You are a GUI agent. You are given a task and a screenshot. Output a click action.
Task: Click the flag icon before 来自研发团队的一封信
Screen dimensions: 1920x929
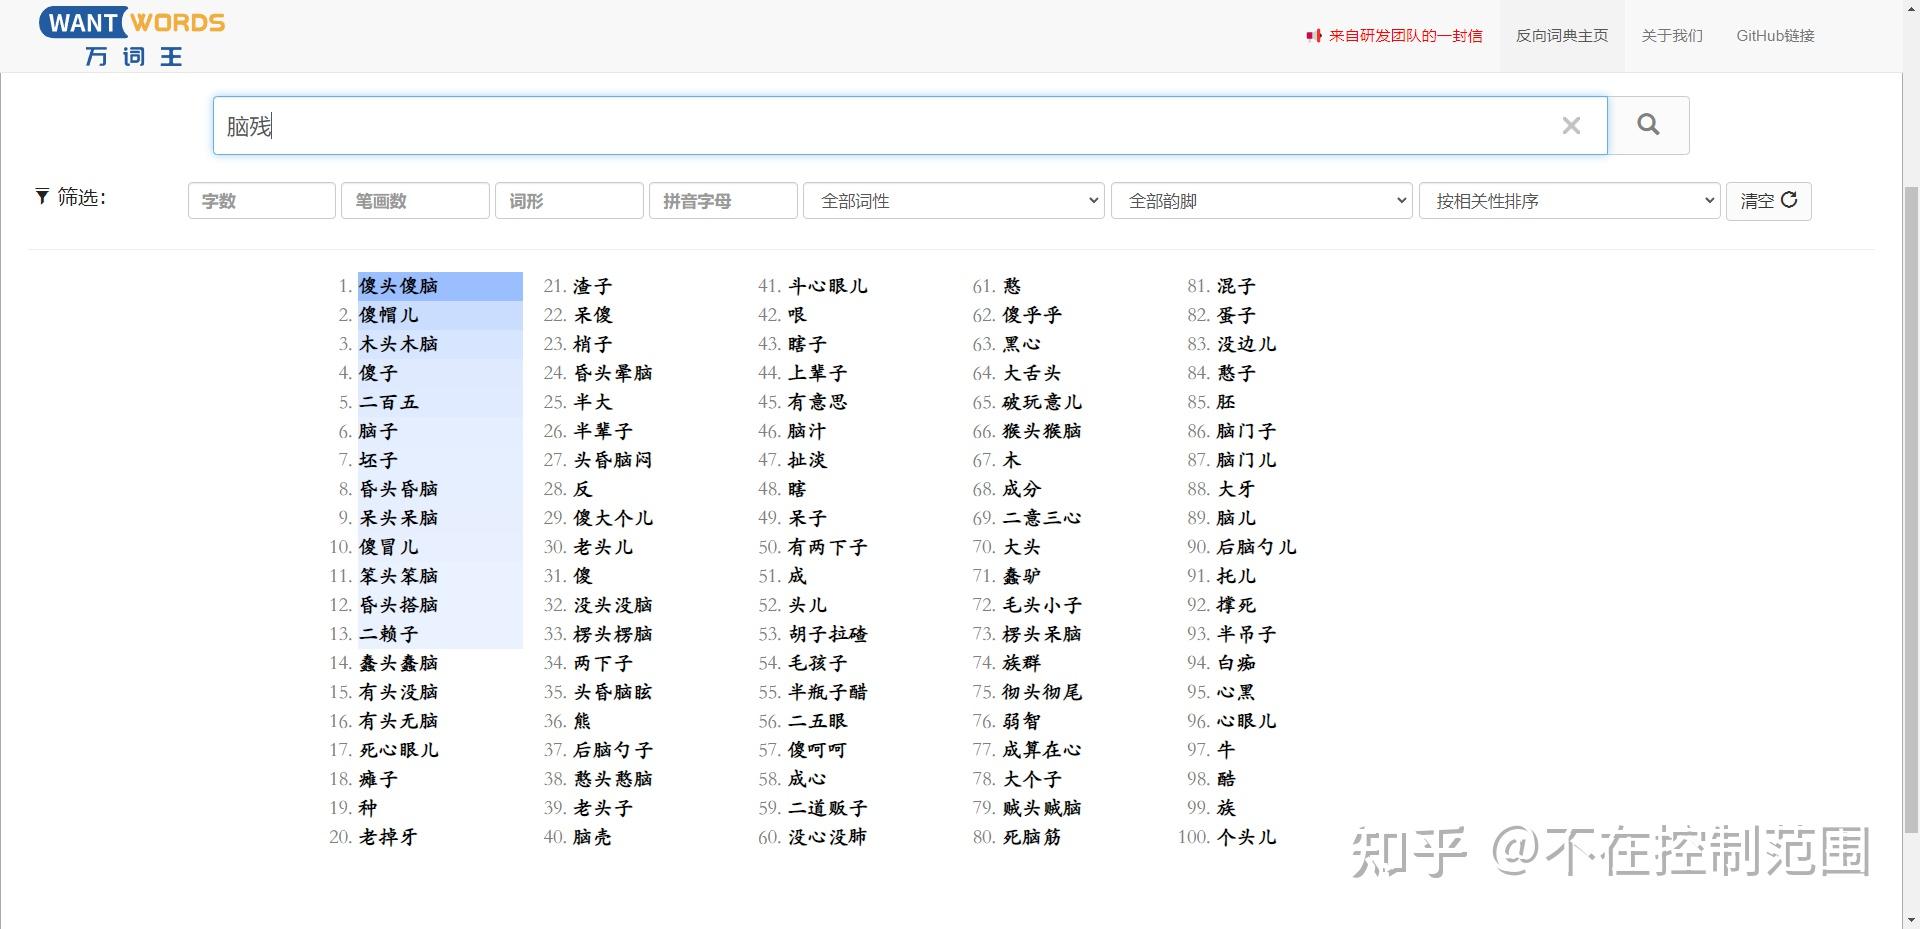click(x=1313, y=34)
